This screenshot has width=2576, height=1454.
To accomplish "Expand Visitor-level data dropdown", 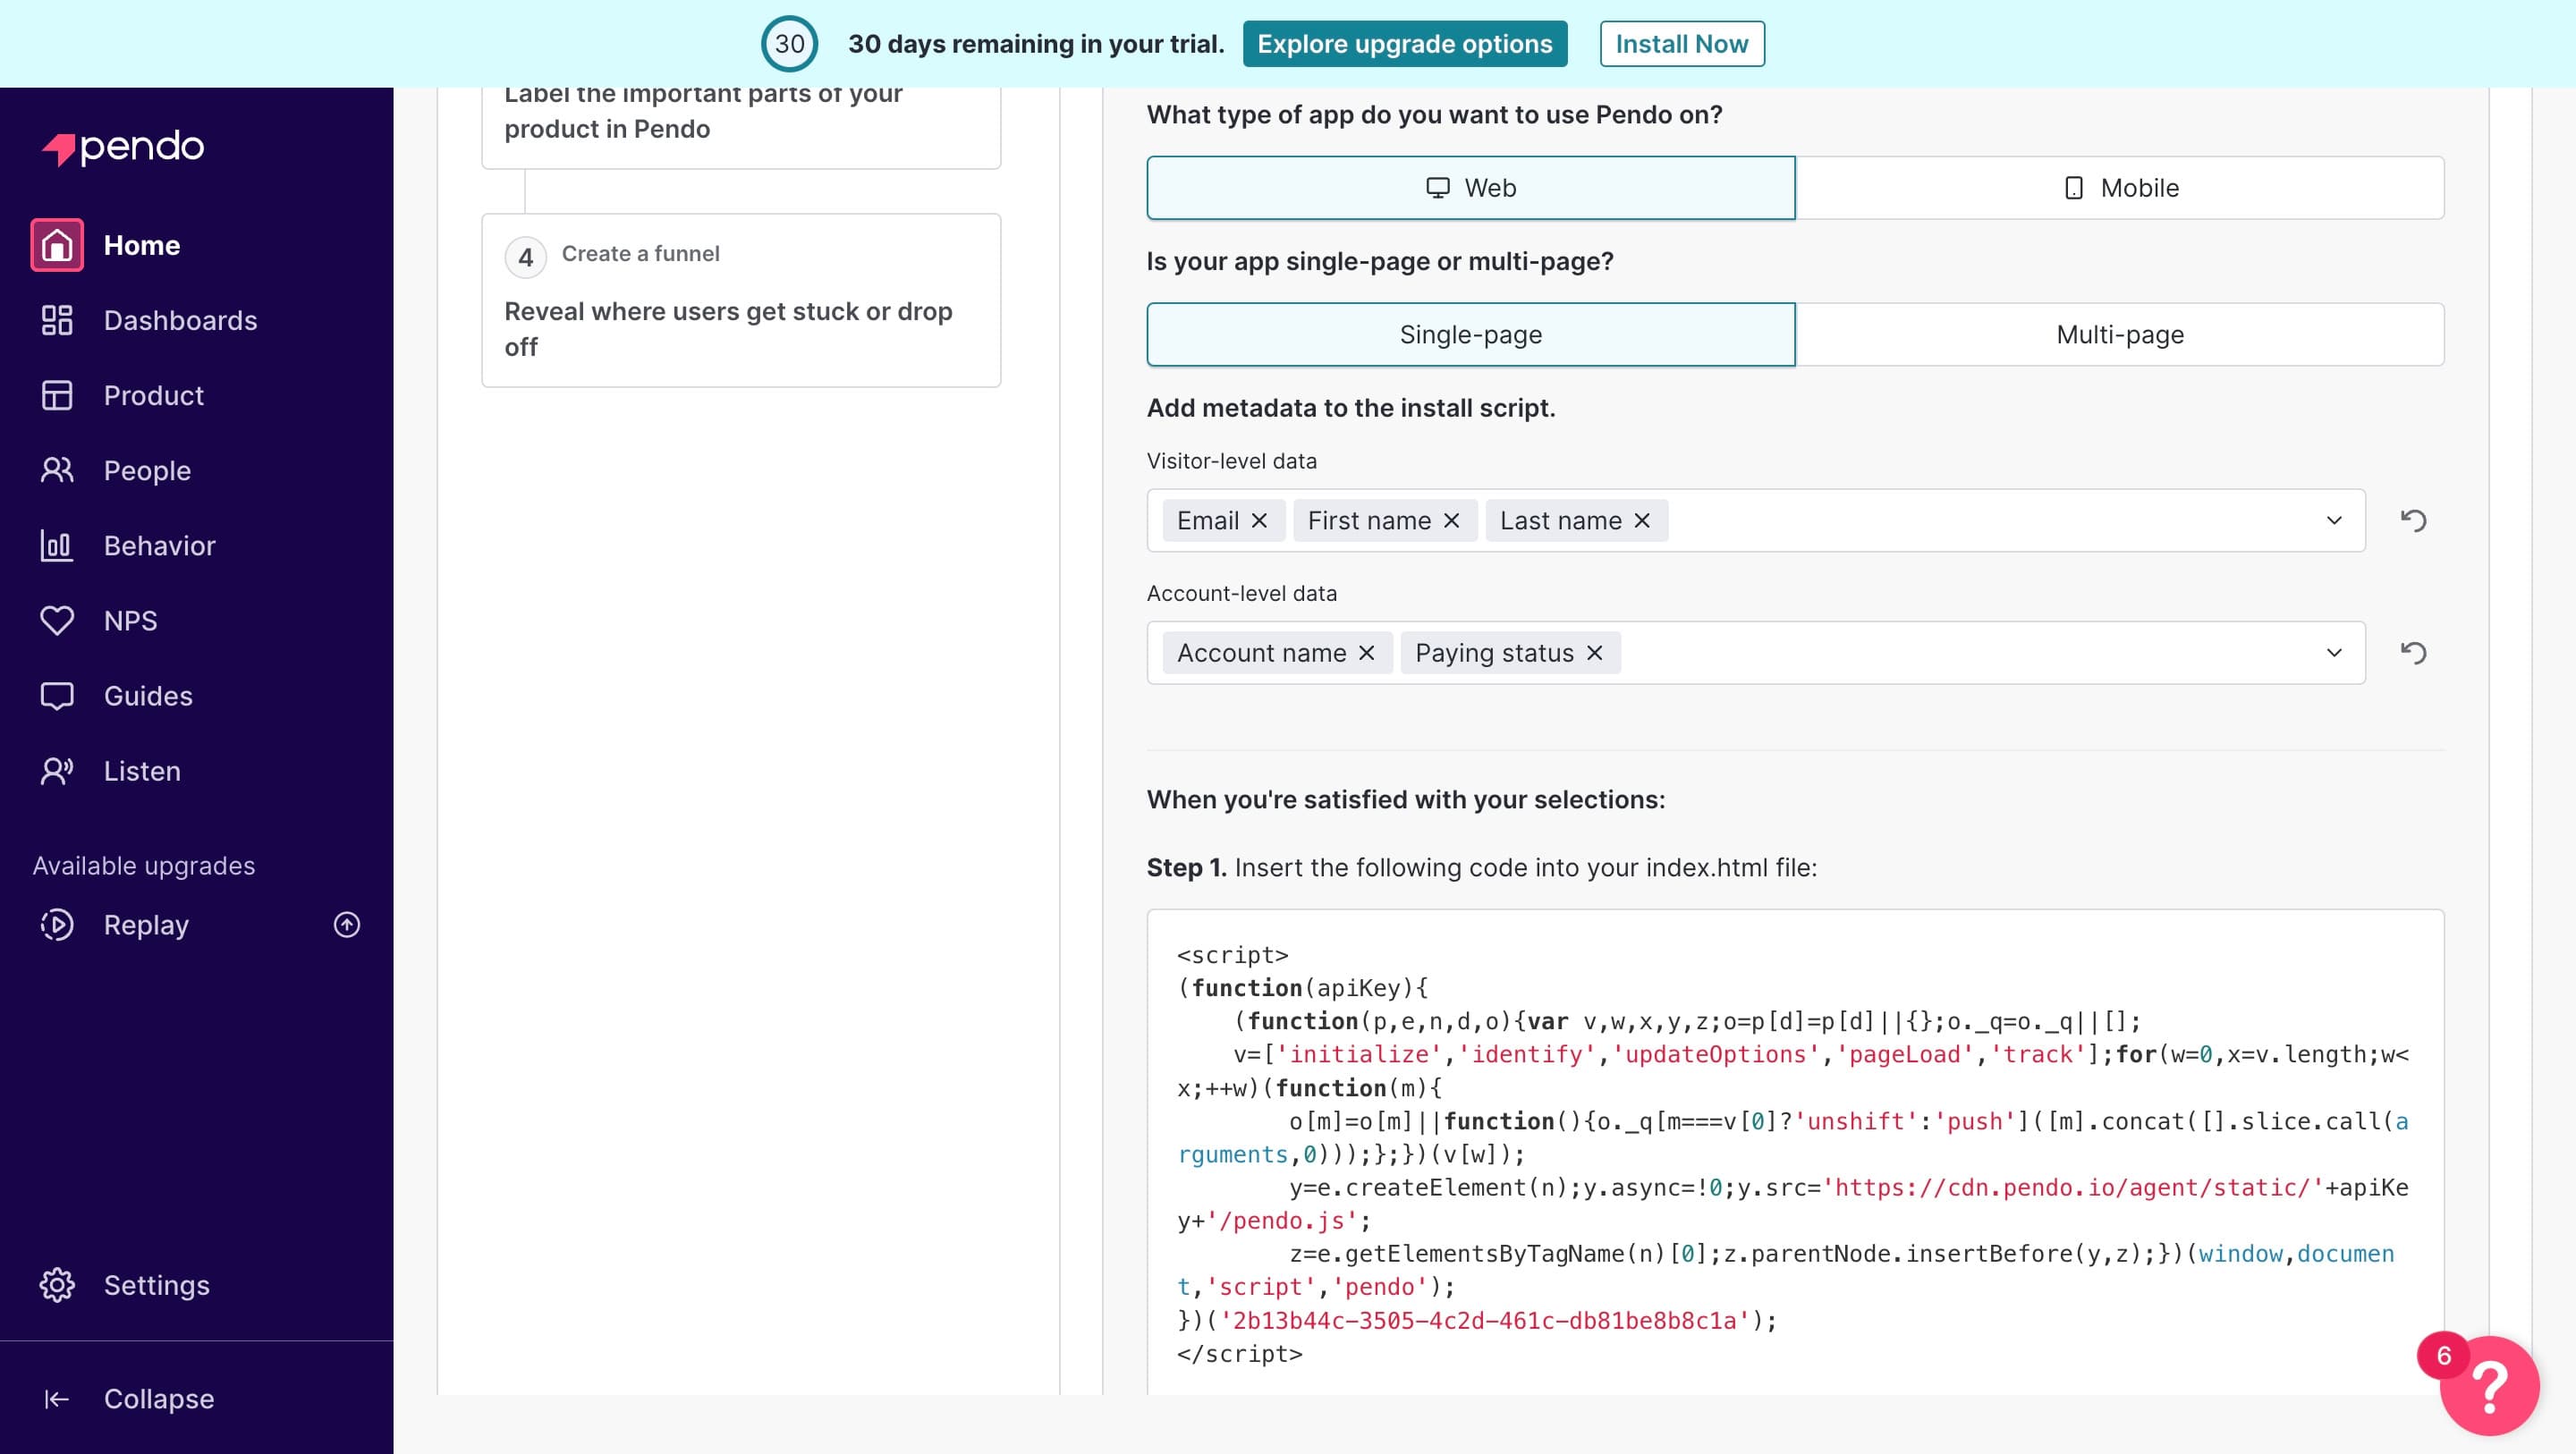I will click(x=2334, y=520).
